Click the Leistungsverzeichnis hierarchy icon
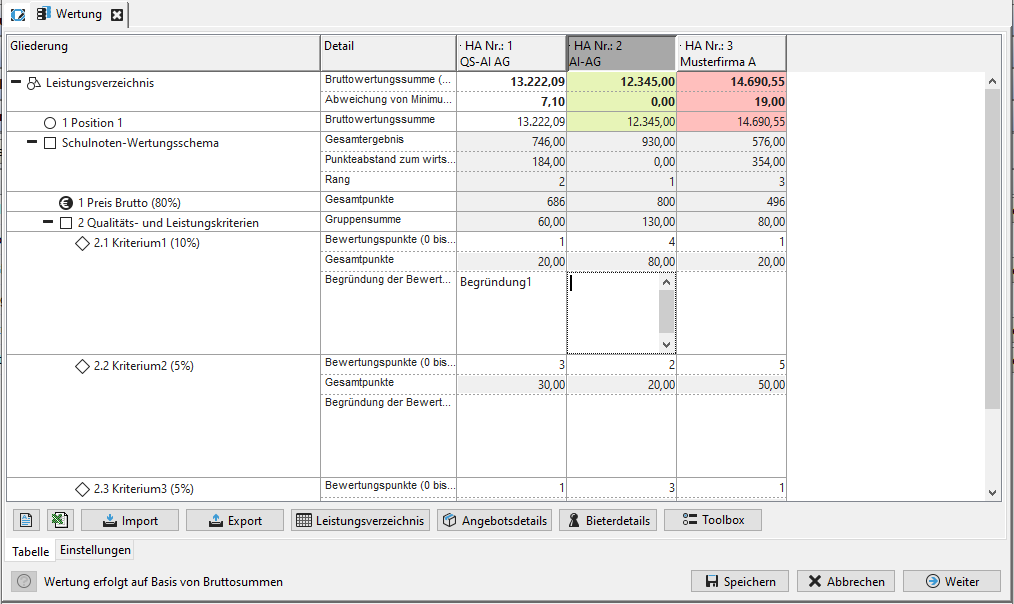The width and height of the screenshot is (1014, 604). coord(34,83)
